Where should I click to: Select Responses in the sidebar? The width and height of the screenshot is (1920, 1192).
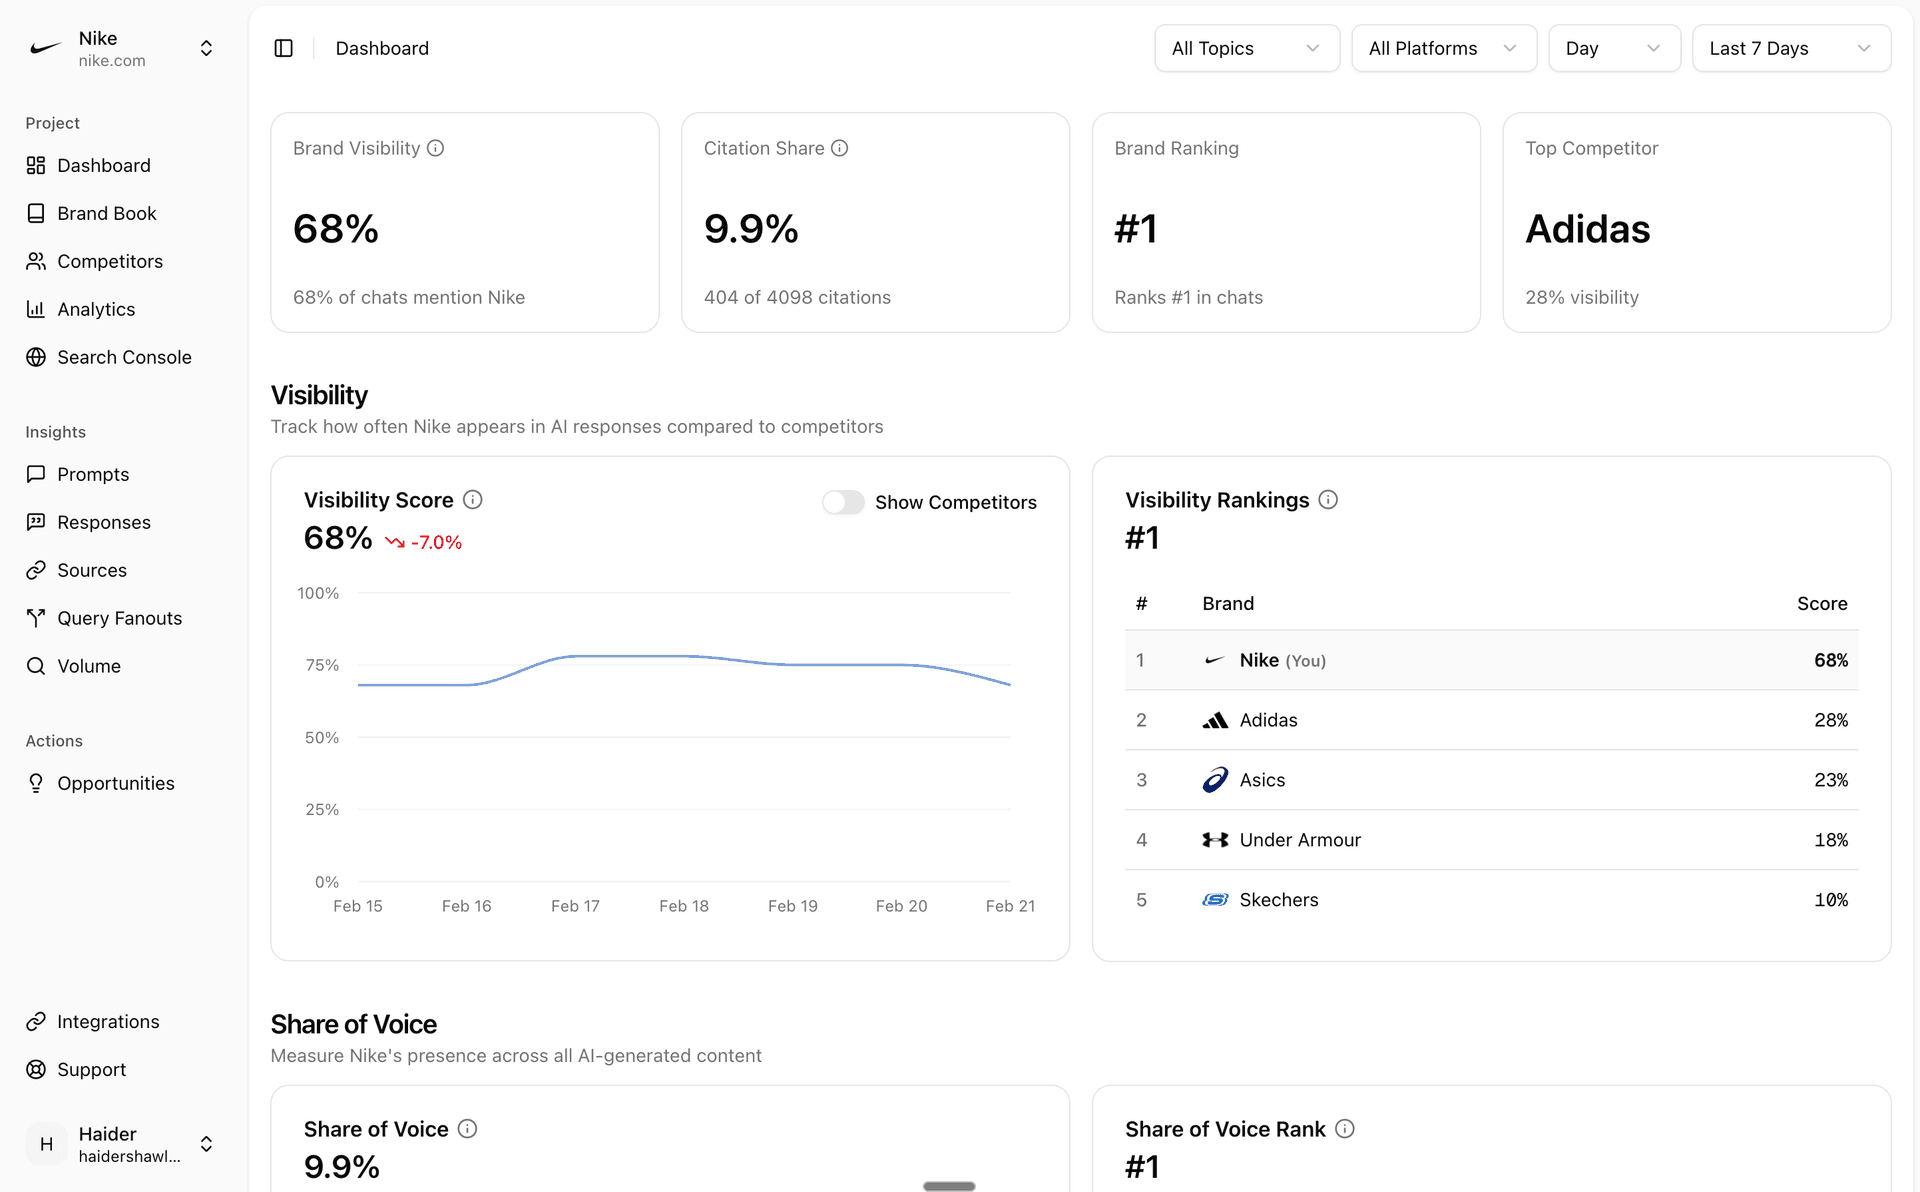pos(102,522)
